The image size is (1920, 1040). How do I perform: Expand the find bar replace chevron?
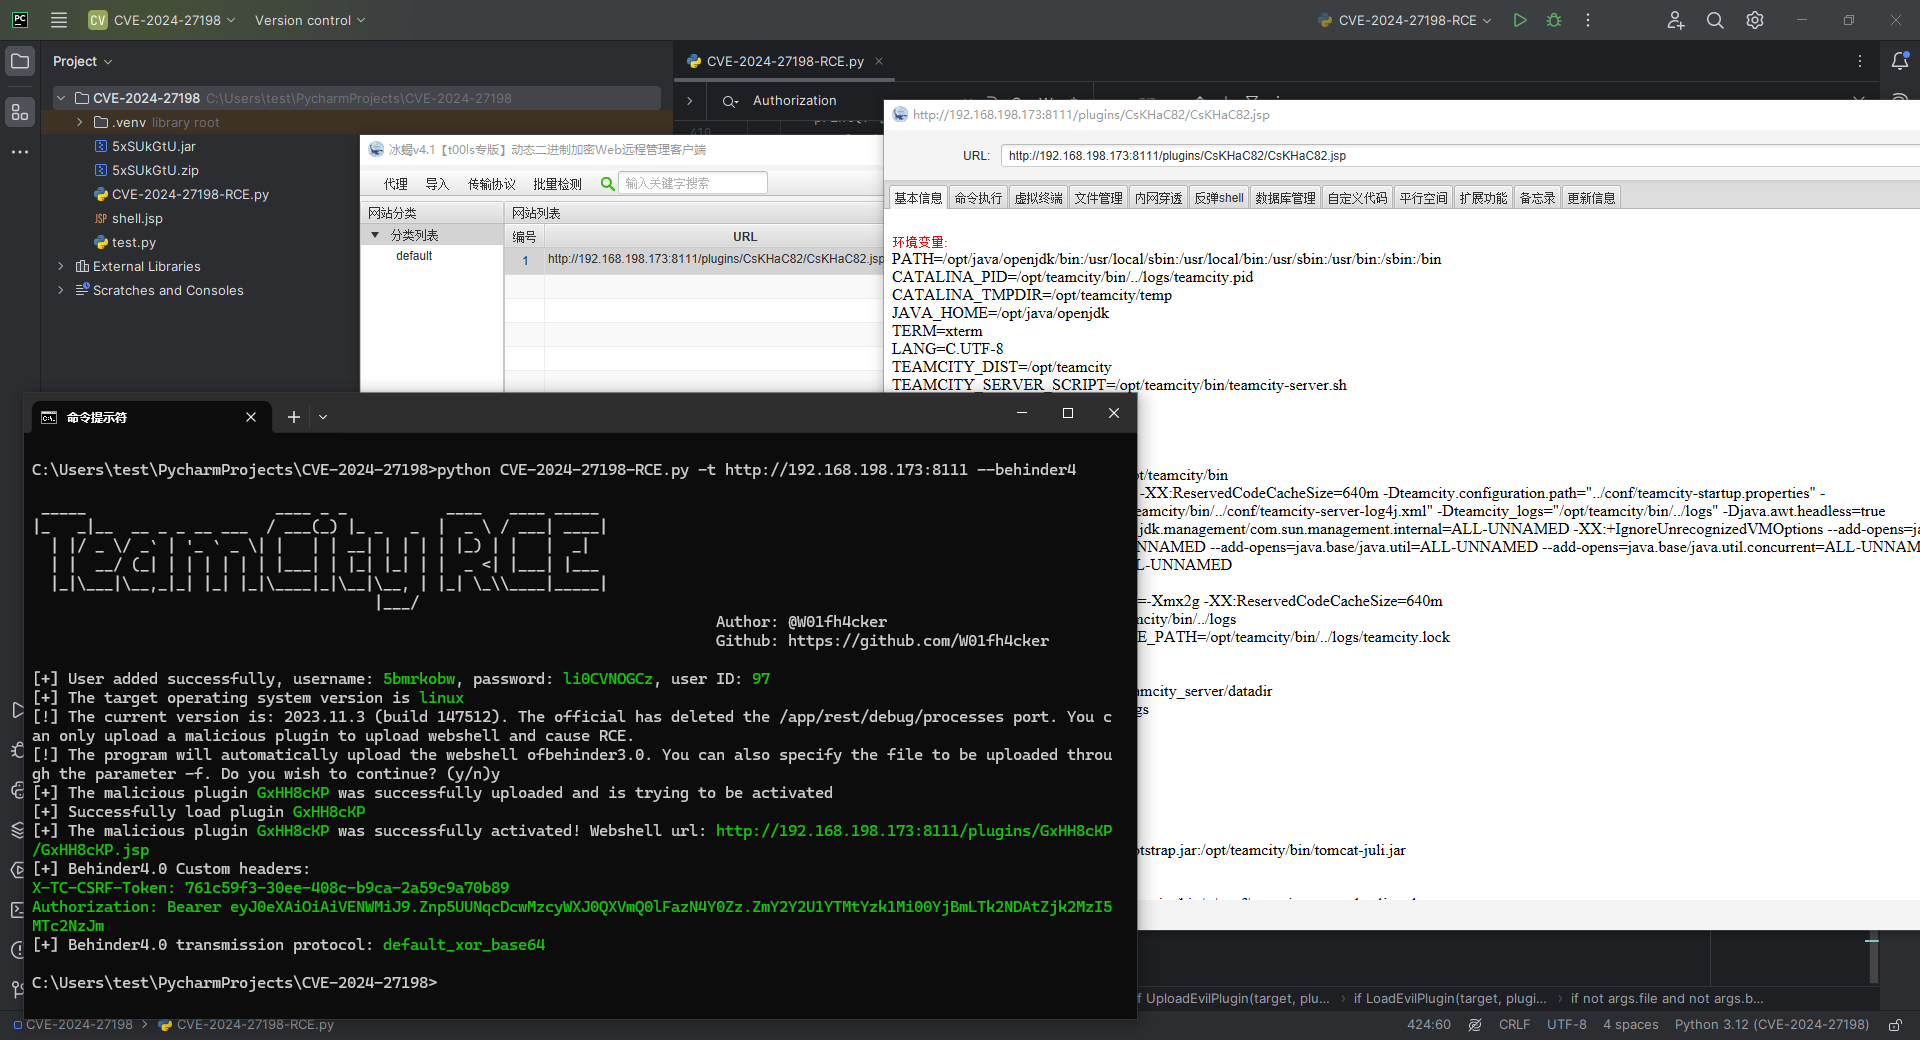coord(690,101)
